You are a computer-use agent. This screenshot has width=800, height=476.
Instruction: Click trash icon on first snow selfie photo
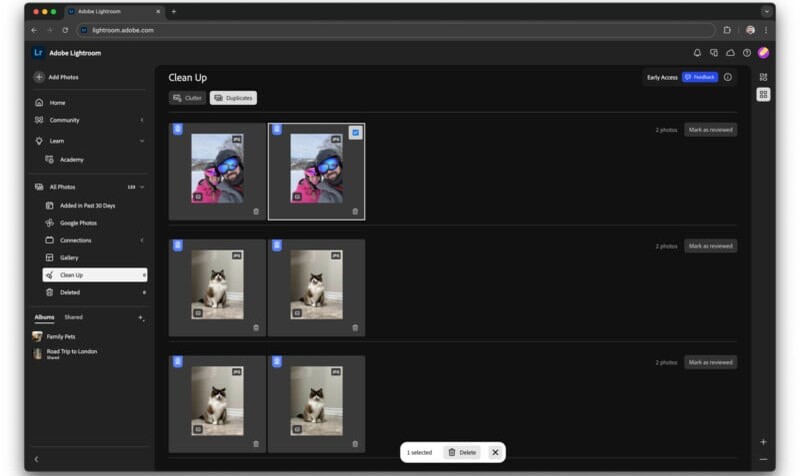coord(256,211)
